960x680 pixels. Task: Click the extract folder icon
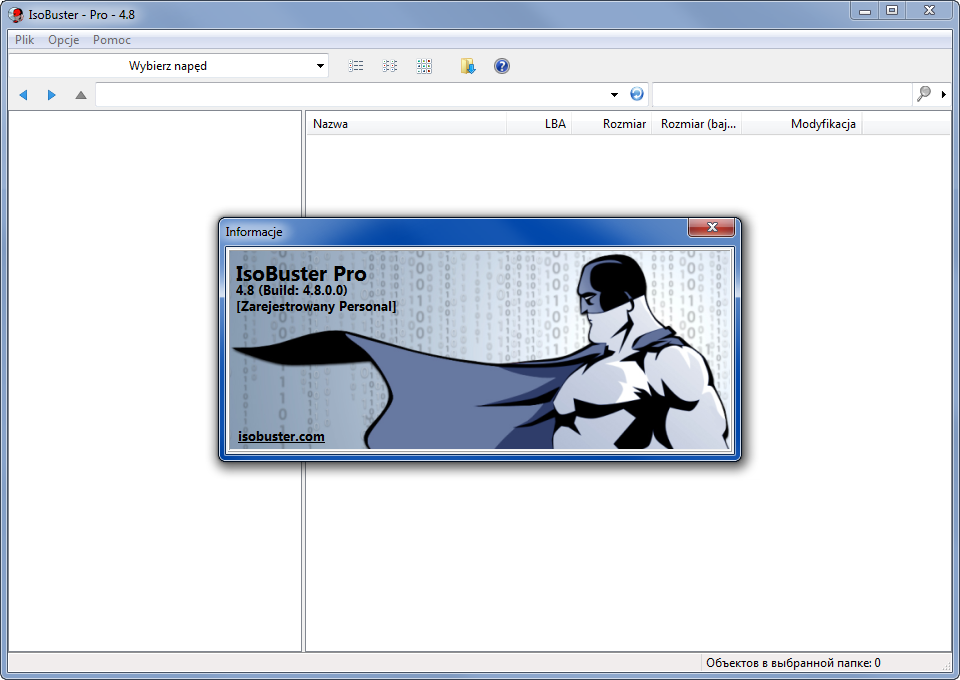tap(468, 66)
